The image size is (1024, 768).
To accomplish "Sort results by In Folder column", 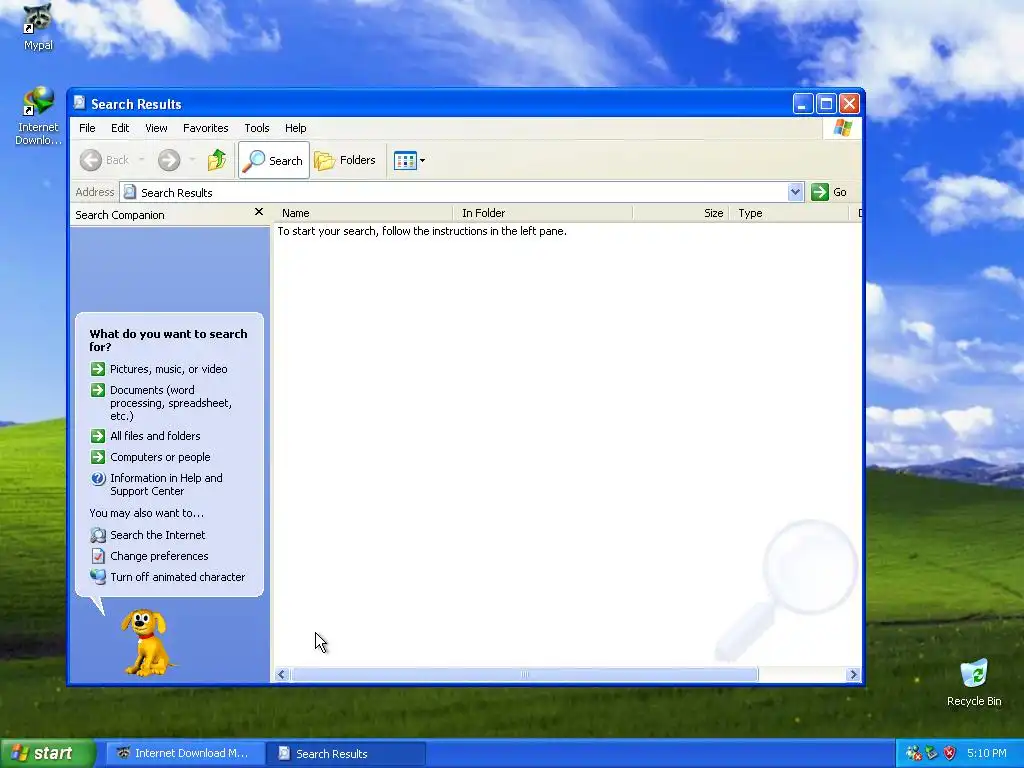I will pos(543,213).
